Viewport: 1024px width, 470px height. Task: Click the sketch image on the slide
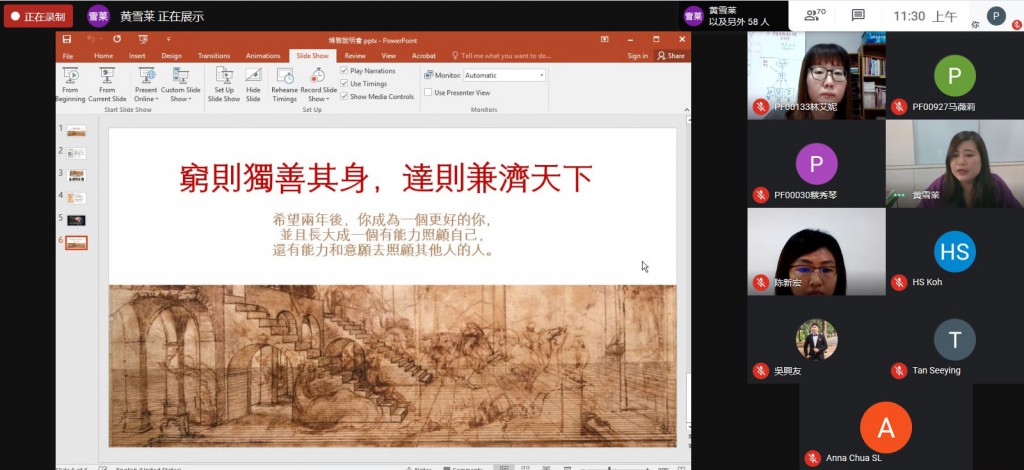tap(392, 366)
